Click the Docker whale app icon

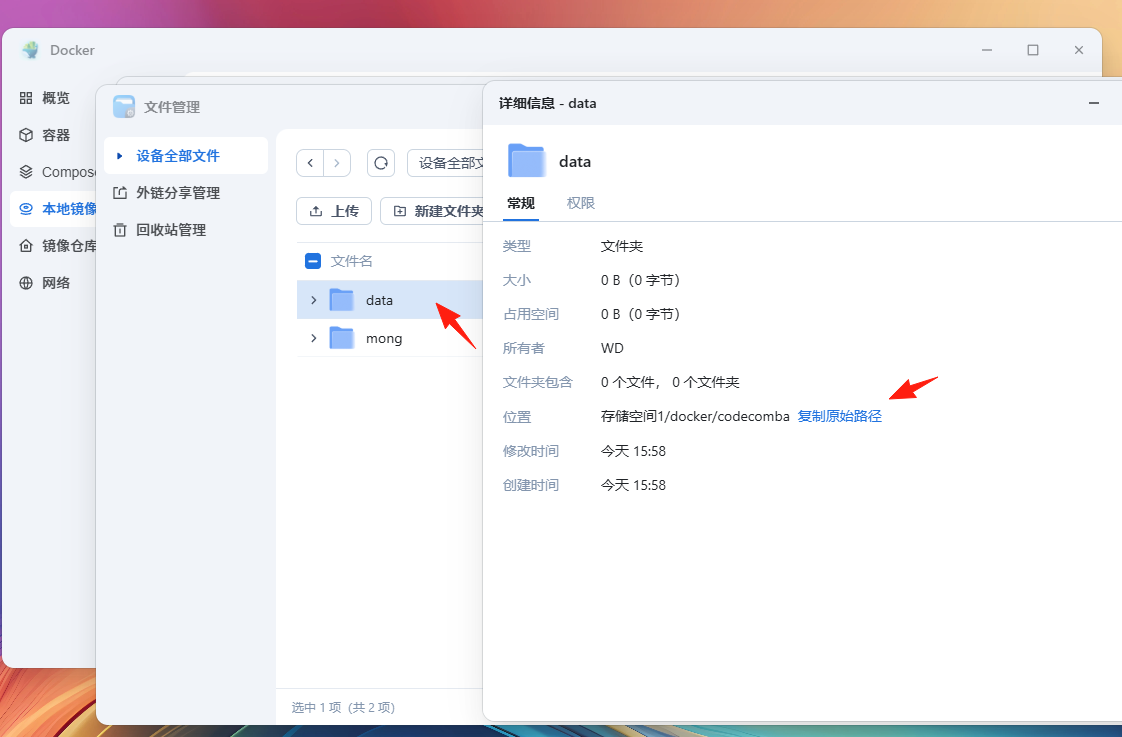tap(30, 50)
